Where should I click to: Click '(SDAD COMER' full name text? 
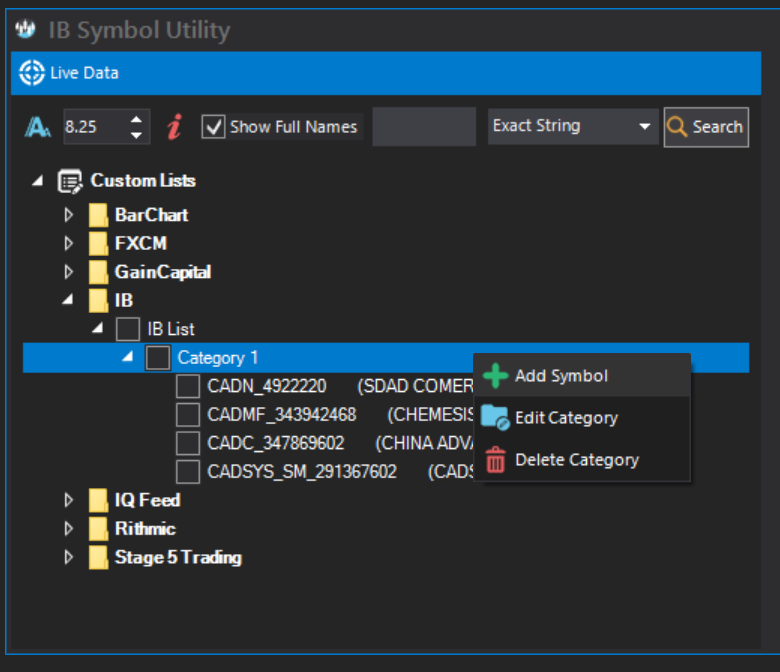[415, 386]
